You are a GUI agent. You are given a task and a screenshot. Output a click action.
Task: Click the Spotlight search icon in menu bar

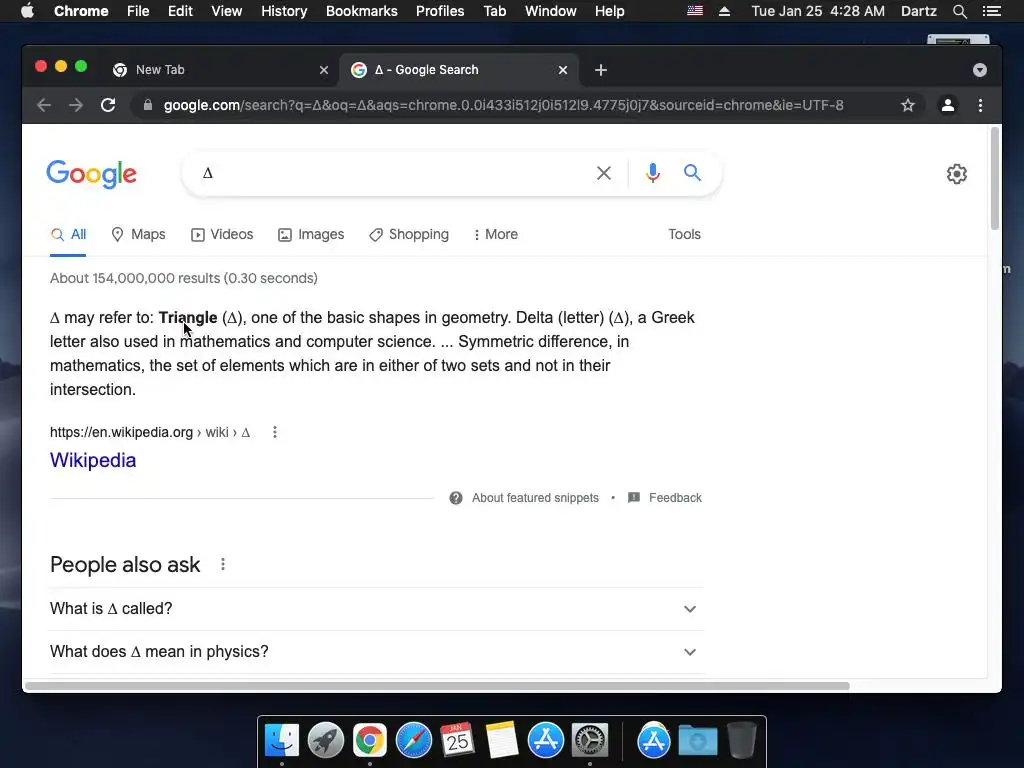click(x=959, y=11)
